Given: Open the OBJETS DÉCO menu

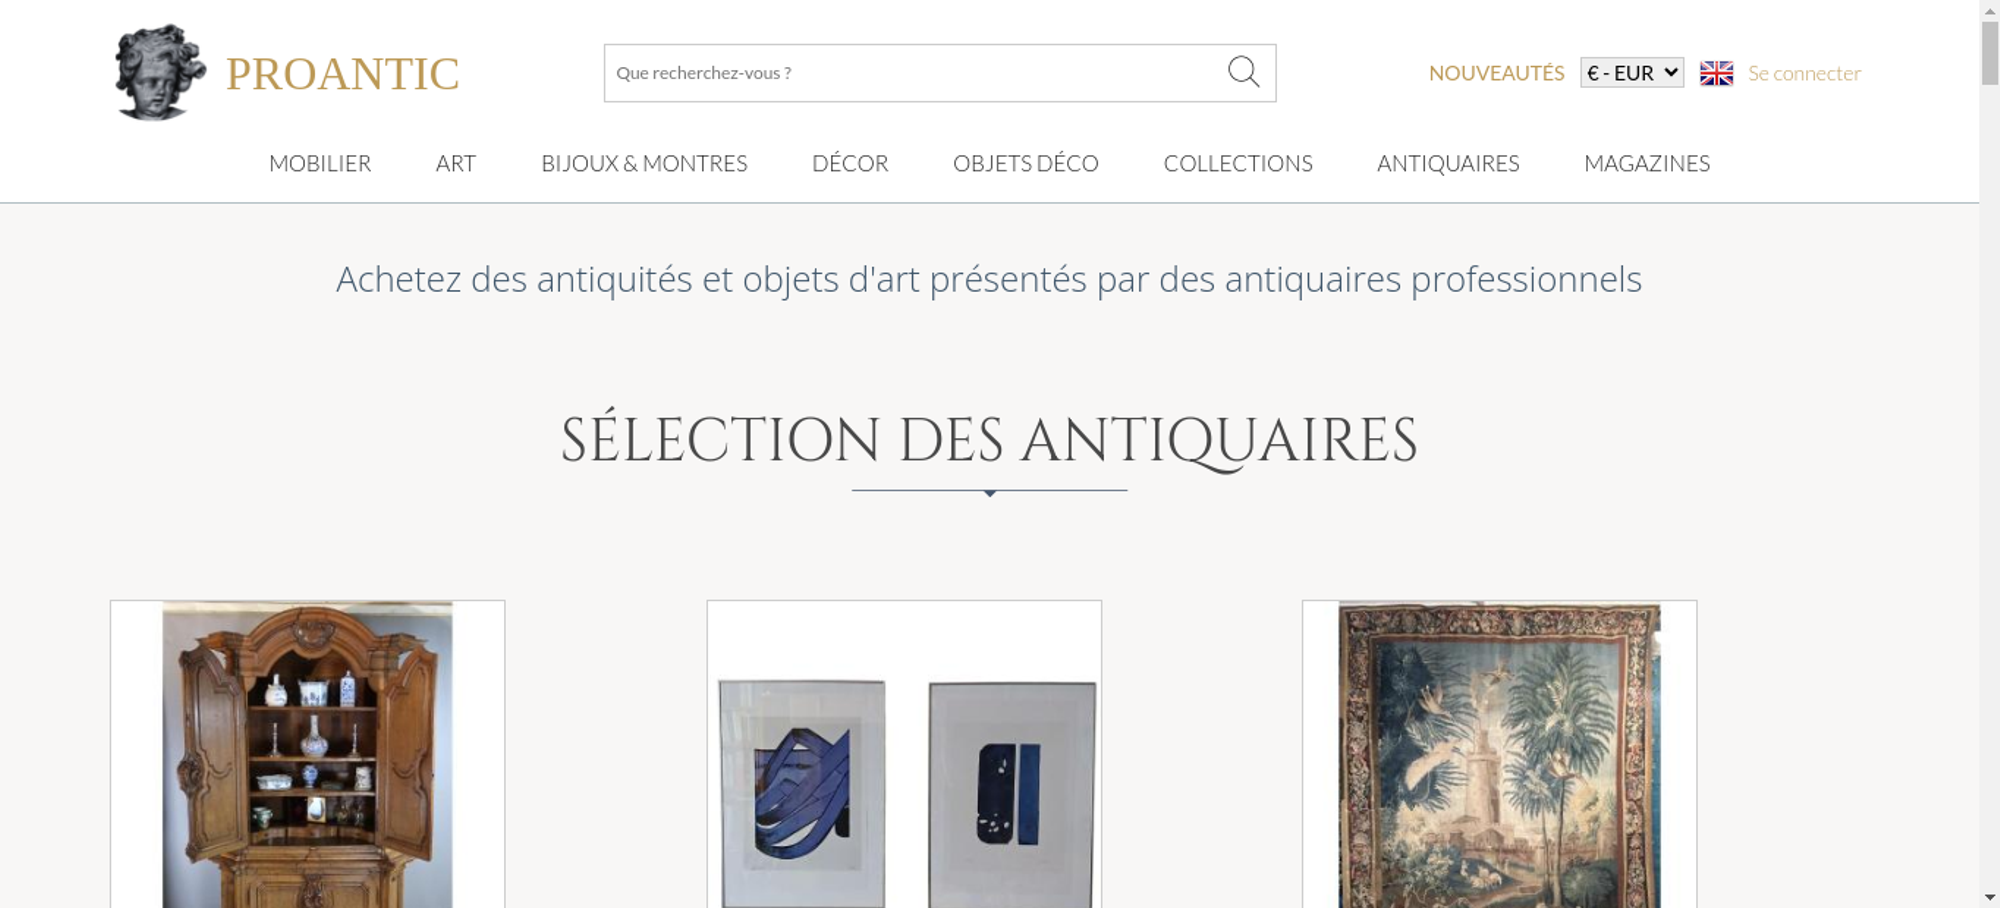Looking at the screenshot, I should (x=1026, y=163).
